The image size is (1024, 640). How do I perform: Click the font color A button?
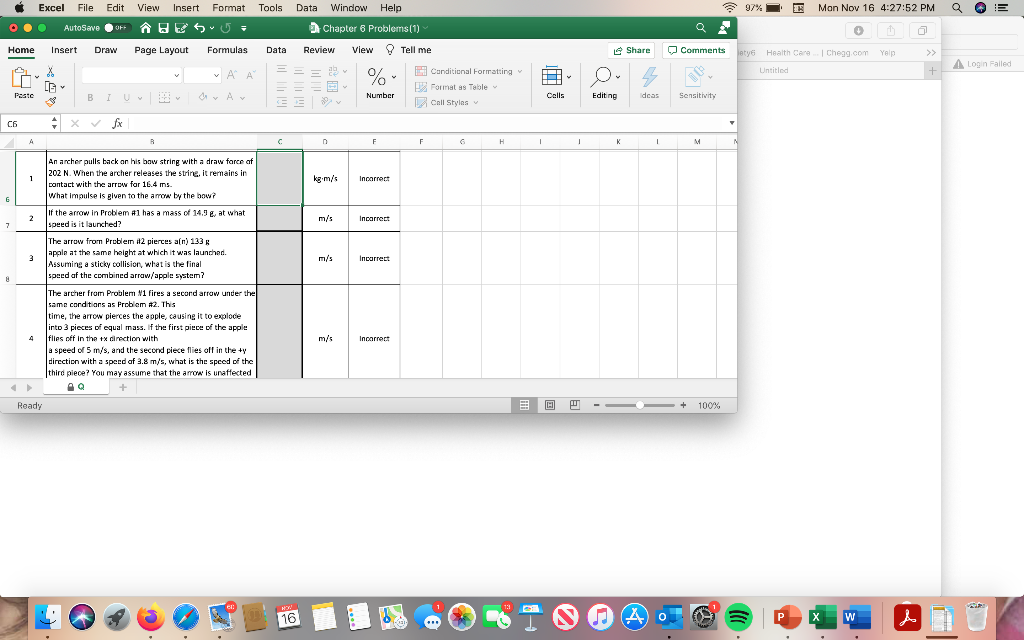230,97
